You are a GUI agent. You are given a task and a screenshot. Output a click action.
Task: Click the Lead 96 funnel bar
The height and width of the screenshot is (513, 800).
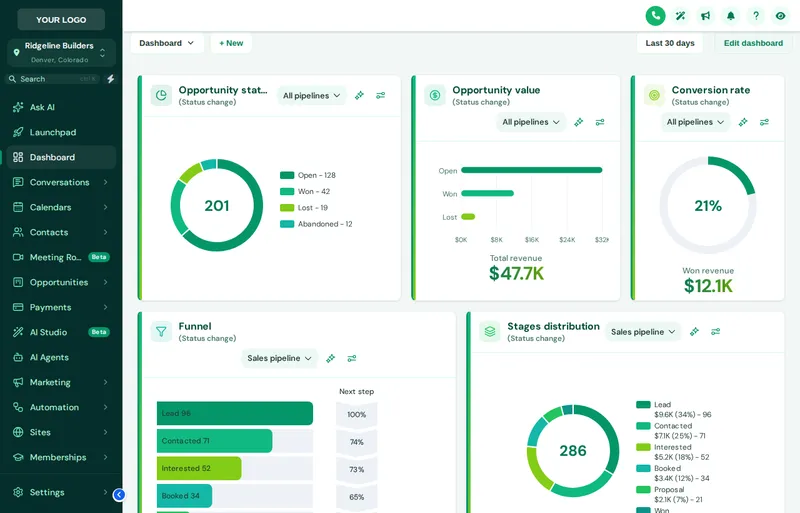235,413
